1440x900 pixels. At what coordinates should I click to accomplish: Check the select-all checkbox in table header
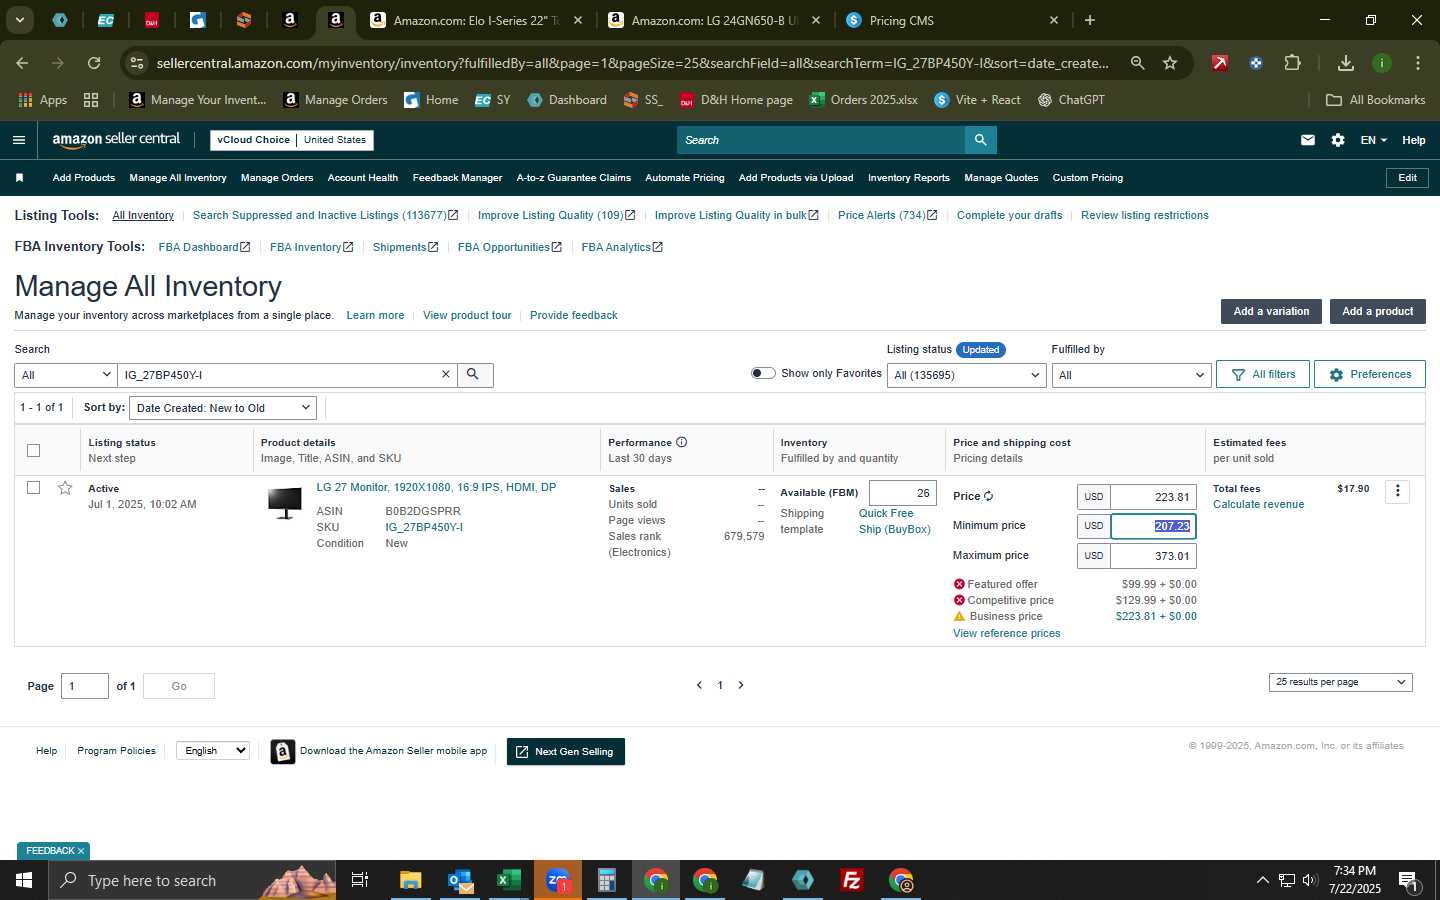(x=33, y=450)
